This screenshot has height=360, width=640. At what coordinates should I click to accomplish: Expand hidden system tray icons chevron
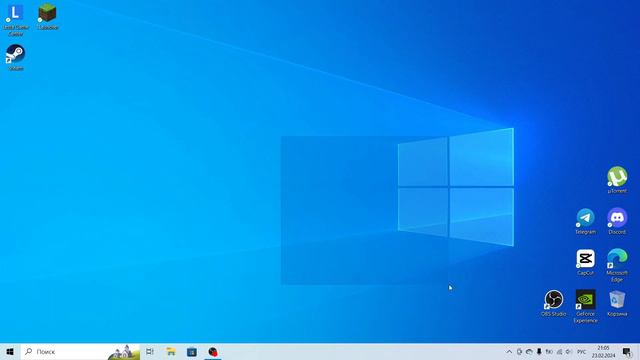[509, 351]
